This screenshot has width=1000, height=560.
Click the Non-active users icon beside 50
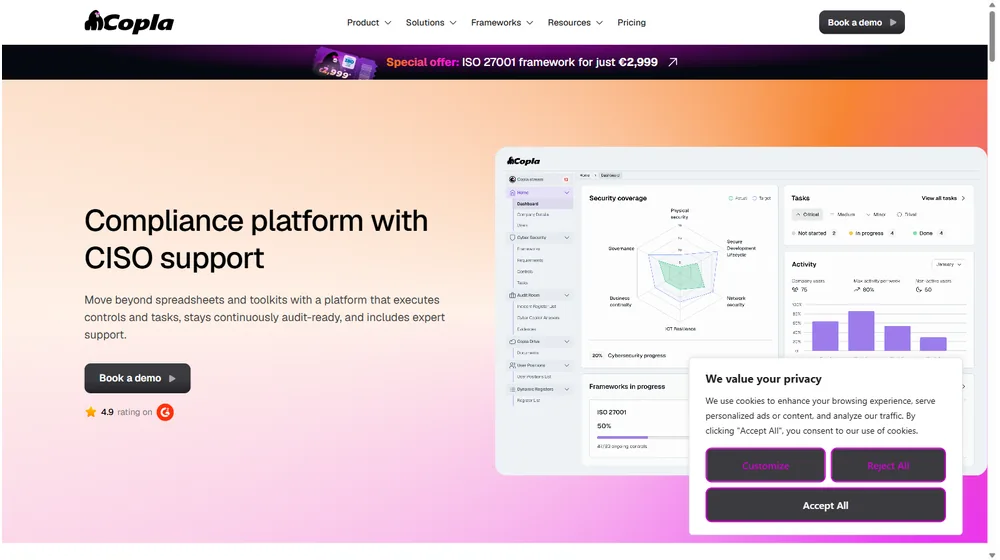[919, 290]
